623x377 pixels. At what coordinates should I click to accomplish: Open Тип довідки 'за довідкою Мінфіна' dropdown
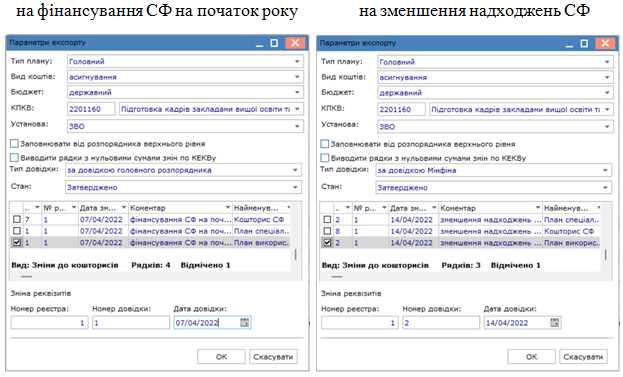tap(605, 170)
